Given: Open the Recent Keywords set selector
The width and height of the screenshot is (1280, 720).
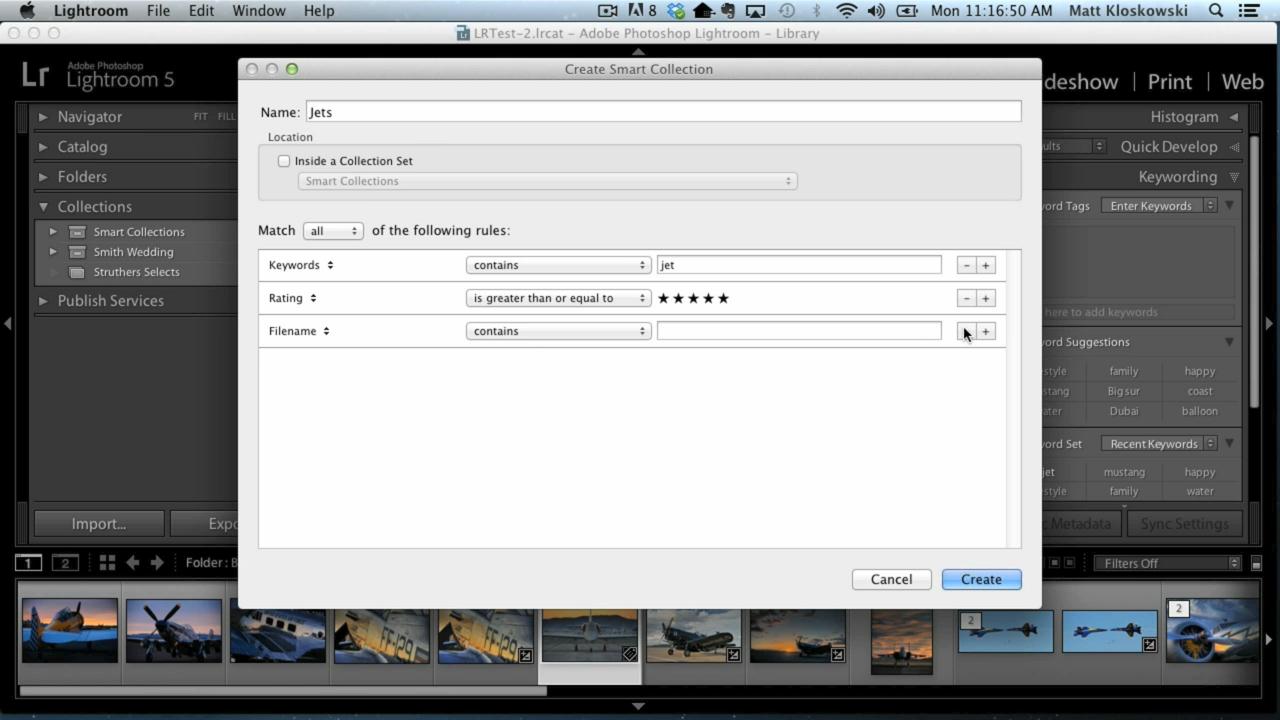Looking at the screenshot, I should point(1159,444).
